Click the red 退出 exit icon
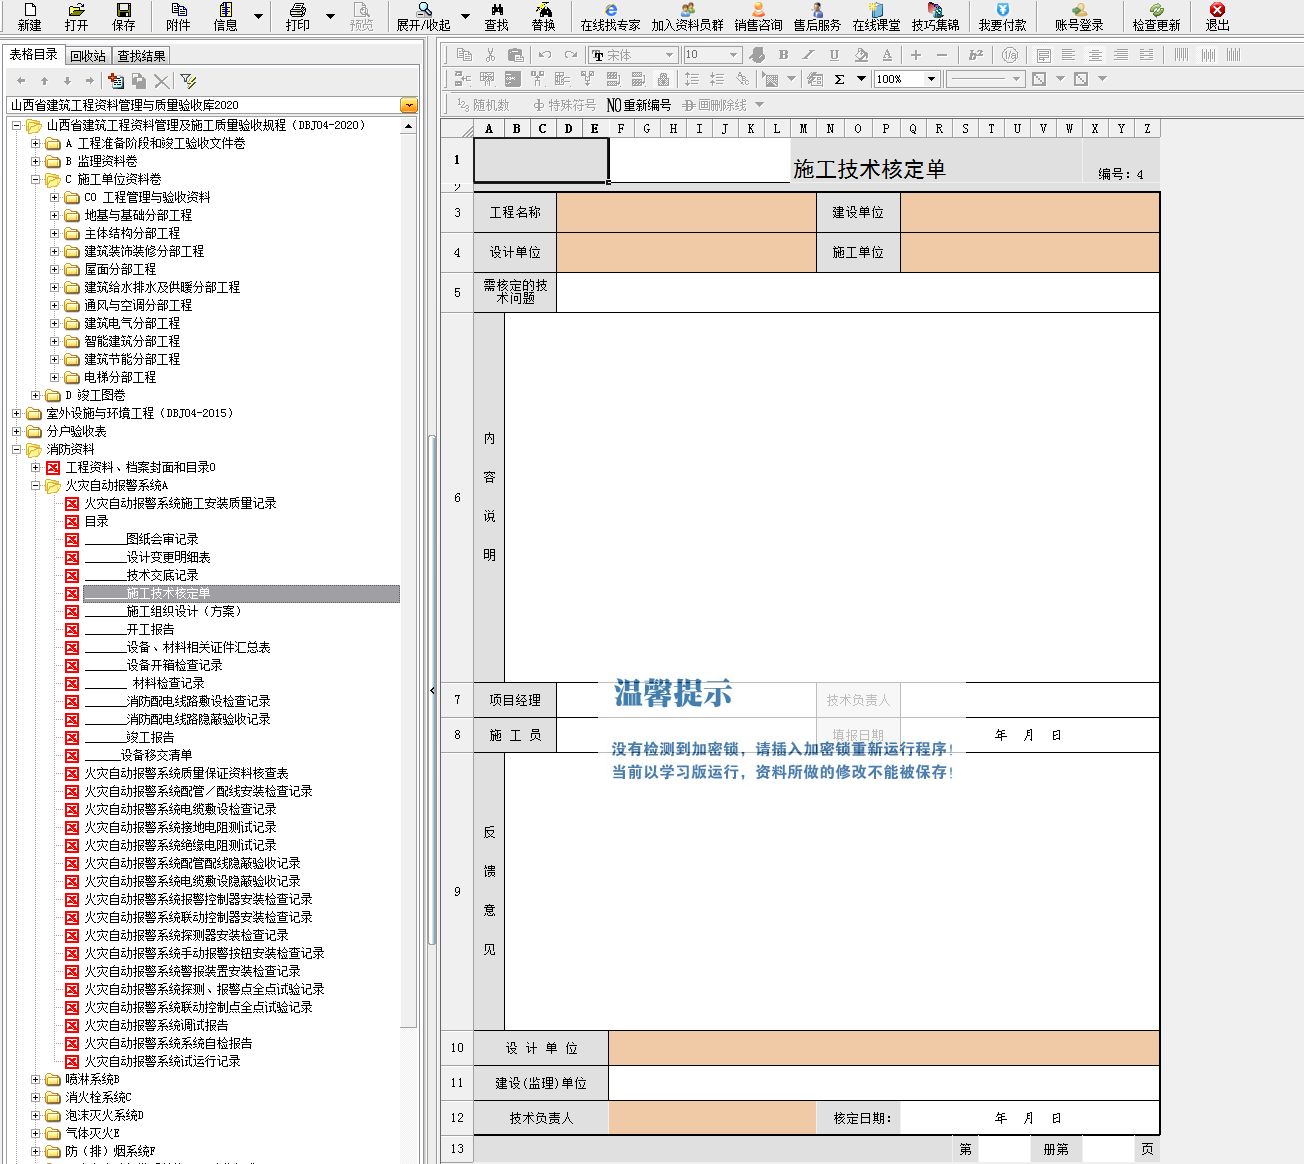The image size is (1304, 1164). [x=1217, y=16]
